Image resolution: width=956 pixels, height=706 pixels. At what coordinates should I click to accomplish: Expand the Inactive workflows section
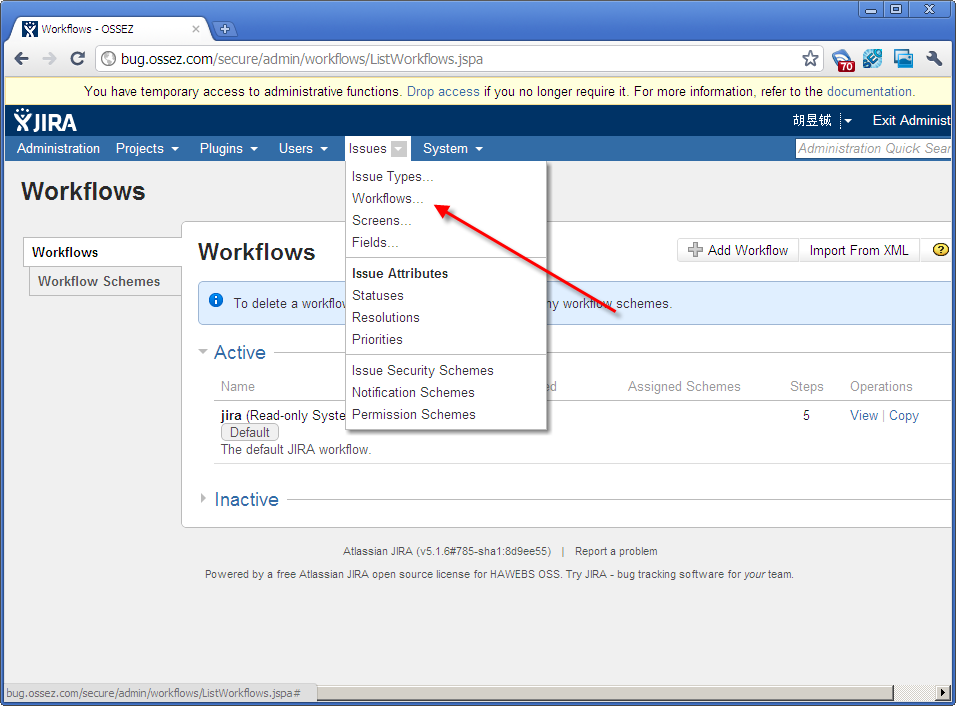[x=203, y=498]
